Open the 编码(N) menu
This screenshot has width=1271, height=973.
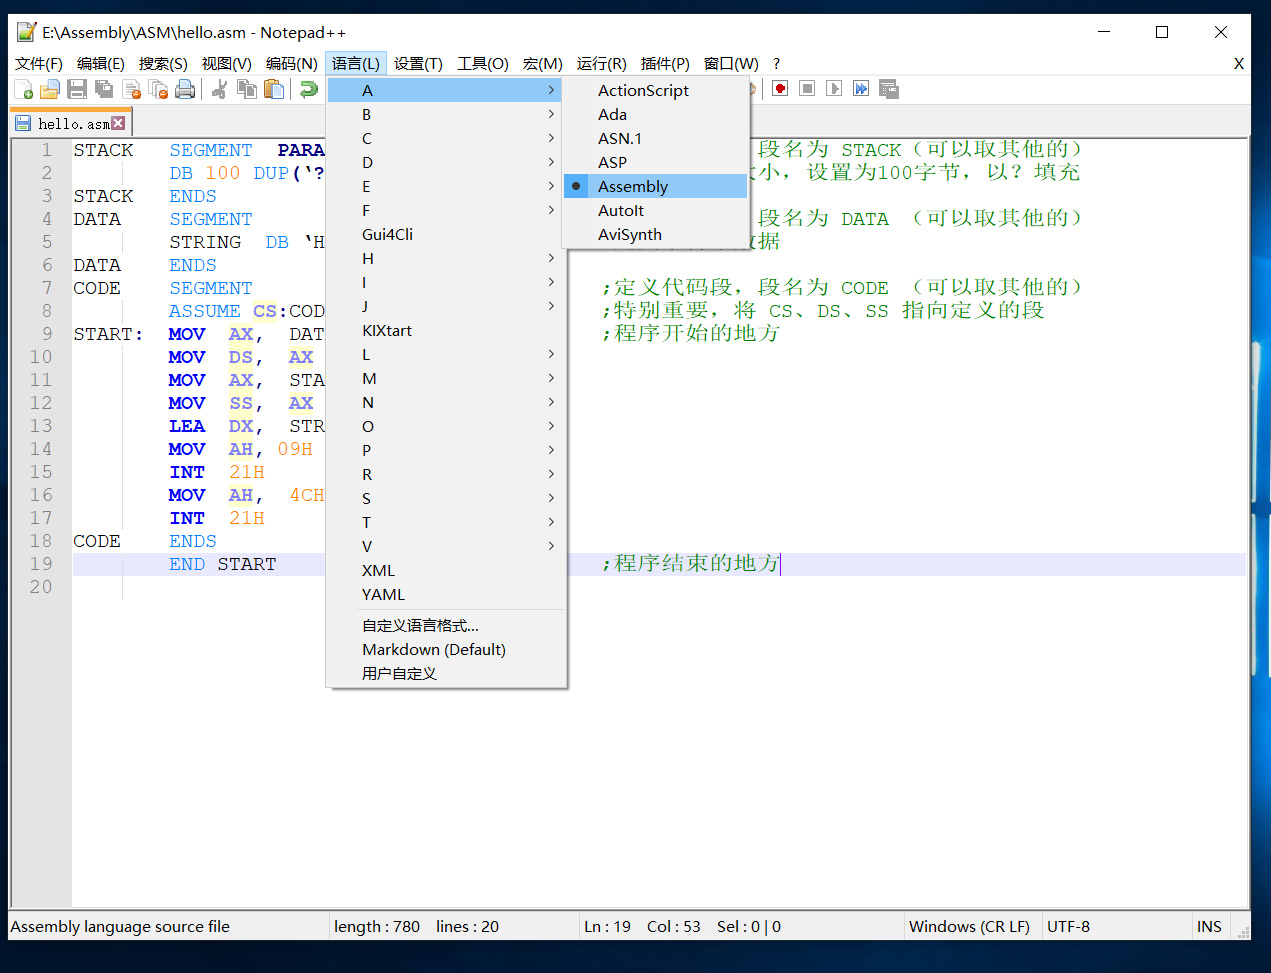[x=292, y=63]
